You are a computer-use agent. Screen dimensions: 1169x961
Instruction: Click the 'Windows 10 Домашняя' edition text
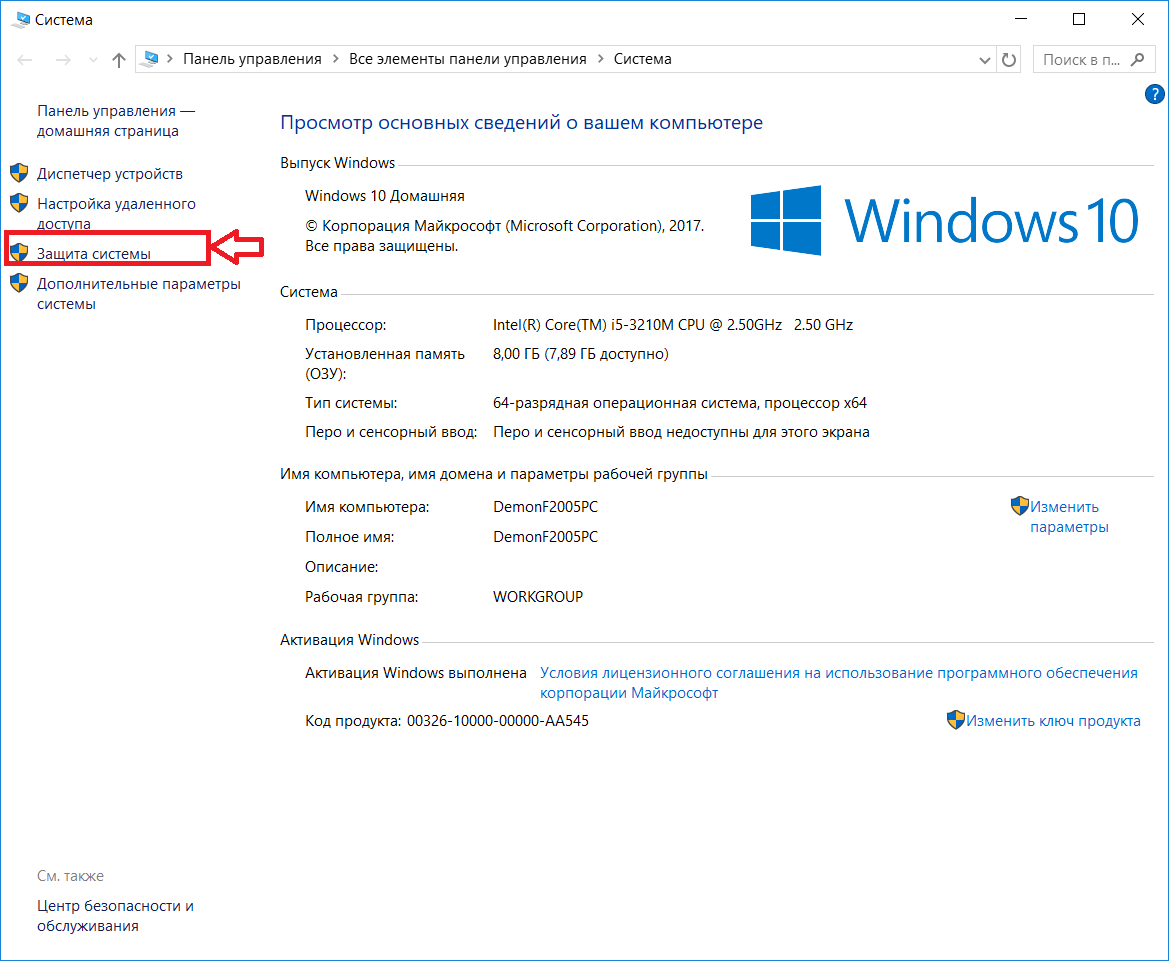point(385,196)
